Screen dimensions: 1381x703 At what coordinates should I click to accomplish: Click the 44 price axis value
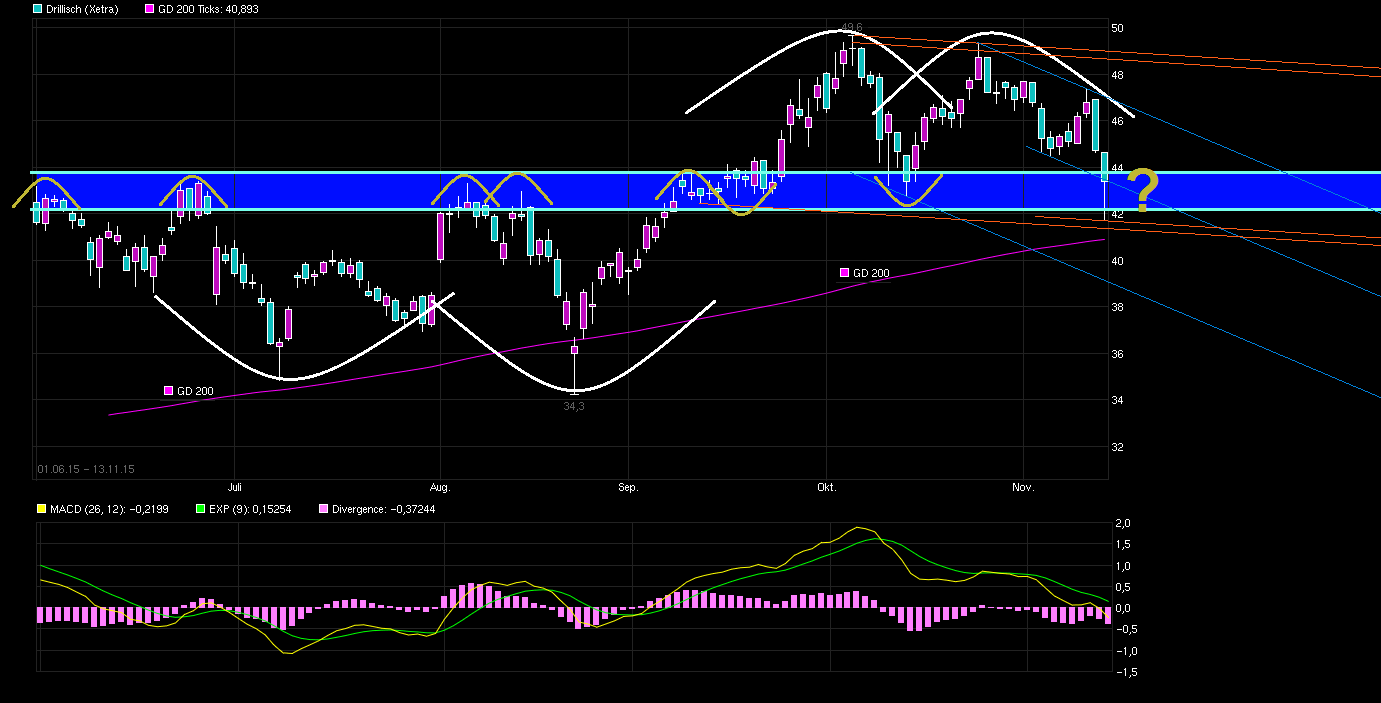tap(1117, 168)
